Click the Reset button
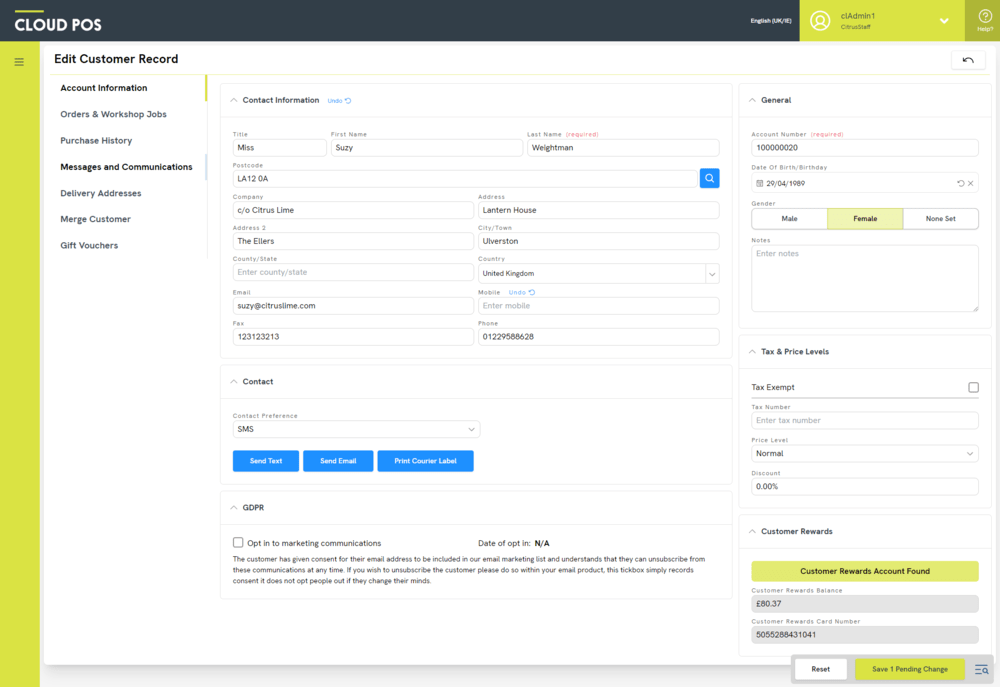 [821, 669]
